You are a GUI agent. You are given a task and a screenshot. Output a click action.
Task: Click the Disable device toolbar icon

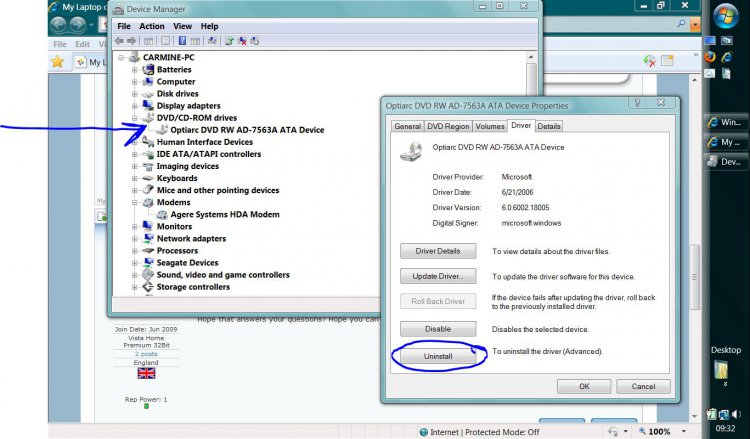(255, 41)
